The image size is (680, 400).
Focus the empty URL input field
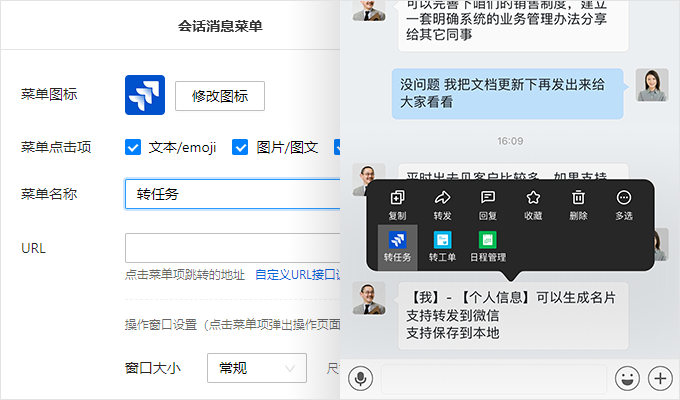pos(232,247)
